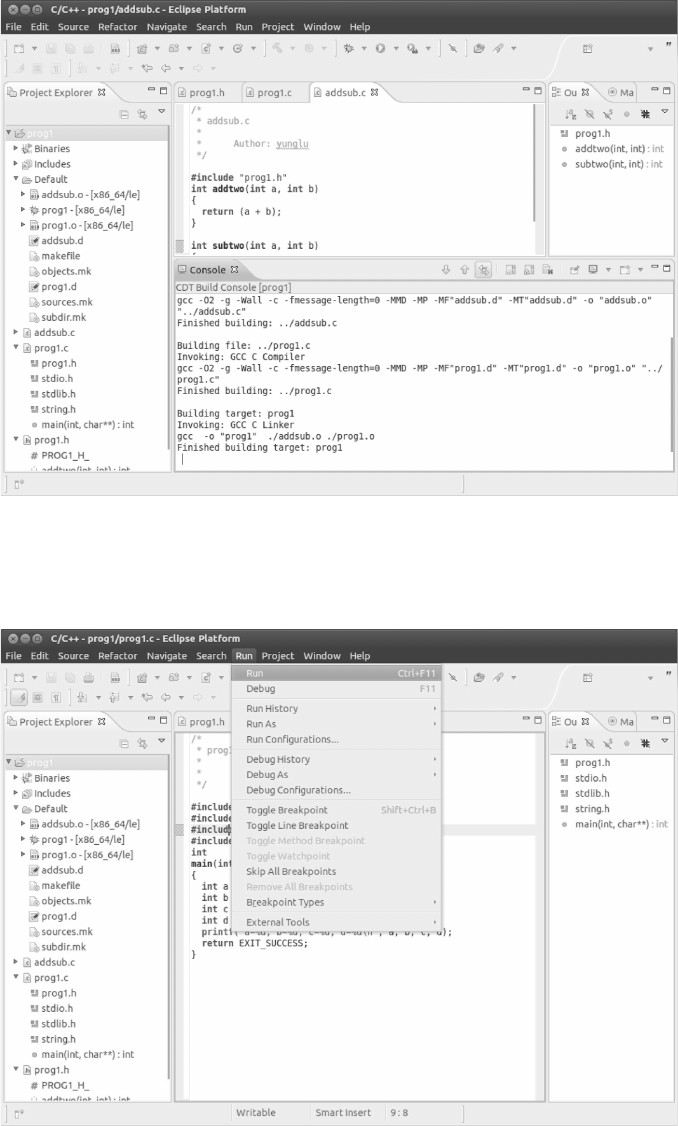Collapse all in the top window Project Explorer
This screenshot has height=1126, width=678.
(124, 113)
